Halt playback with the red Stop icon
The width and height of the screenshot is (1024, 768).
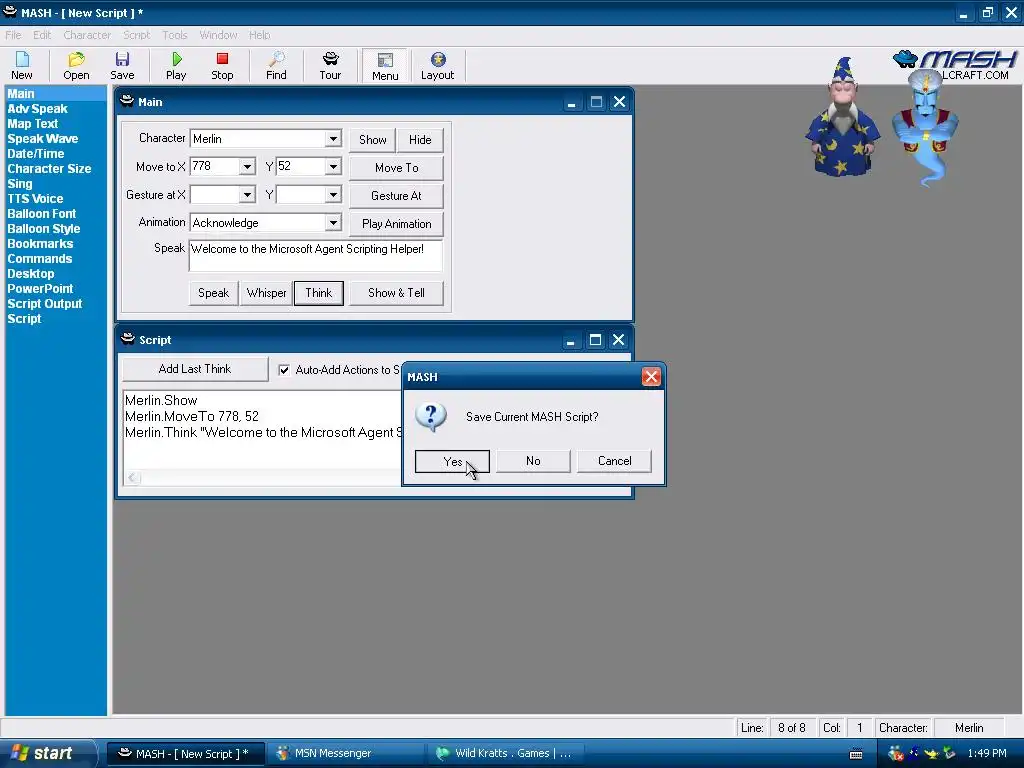222,66
